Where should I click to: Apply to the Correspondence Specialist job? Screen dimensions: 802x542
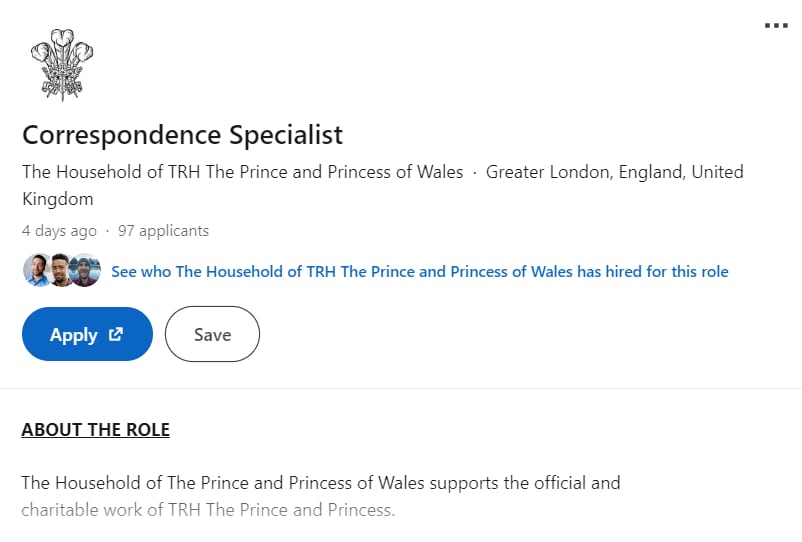click(x=87, y=334)
